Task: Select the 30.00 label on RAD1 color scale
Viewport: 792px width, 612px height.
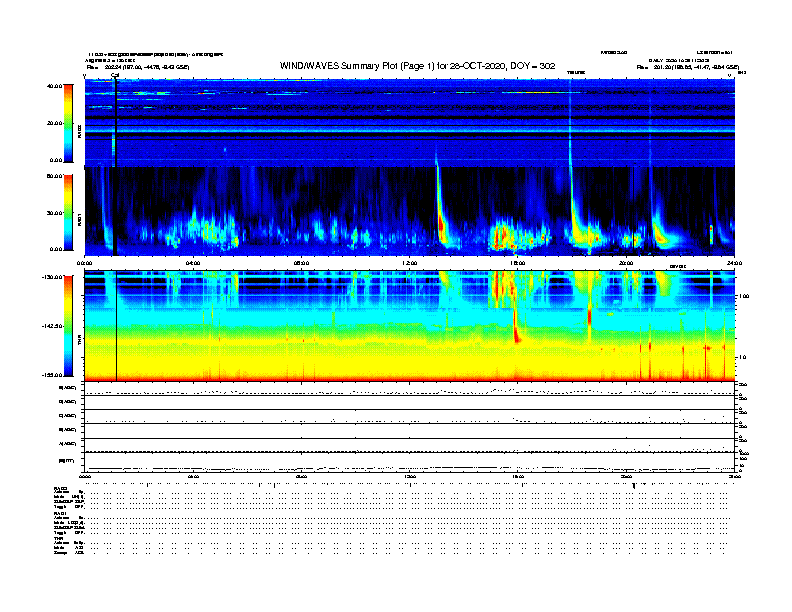Action: [x=54, y=213]
